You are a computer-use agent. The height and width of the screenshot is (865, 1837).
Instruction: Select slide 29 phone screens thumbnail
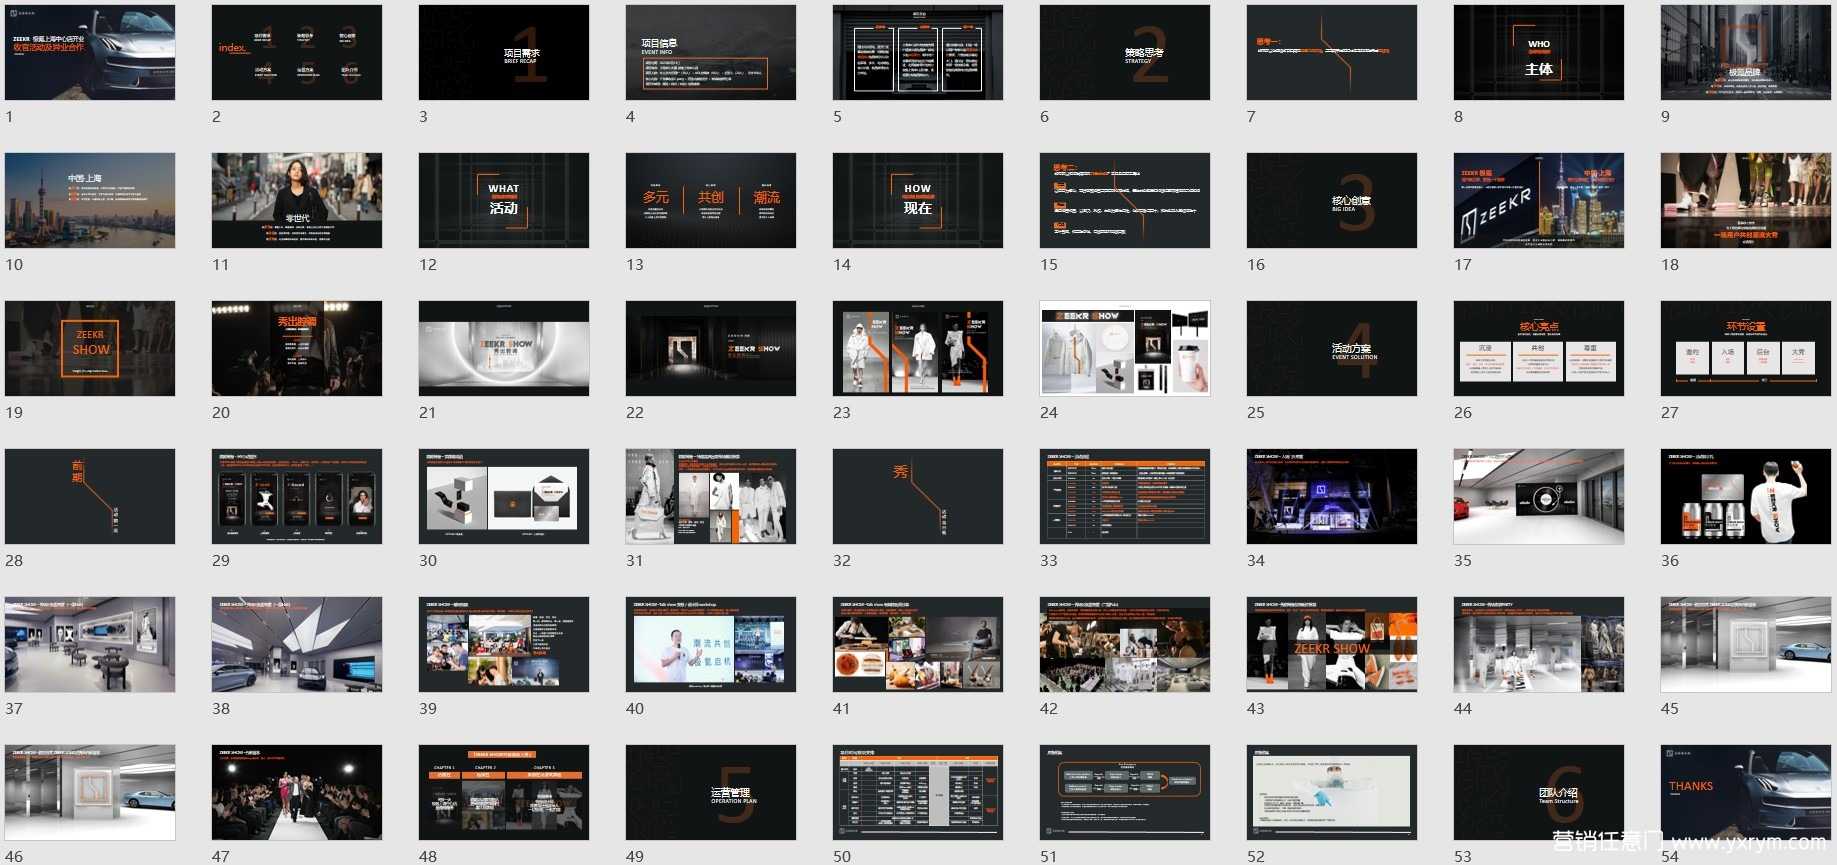[297, 496]
